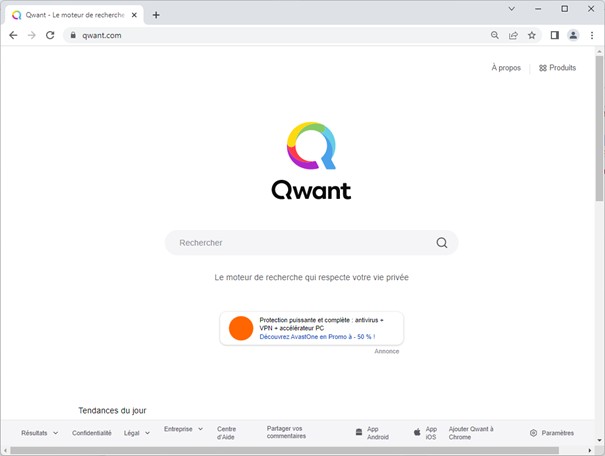Open Partager vos commentaires link
The width and height of the screenshot is (605, 456).
[286, 432]
